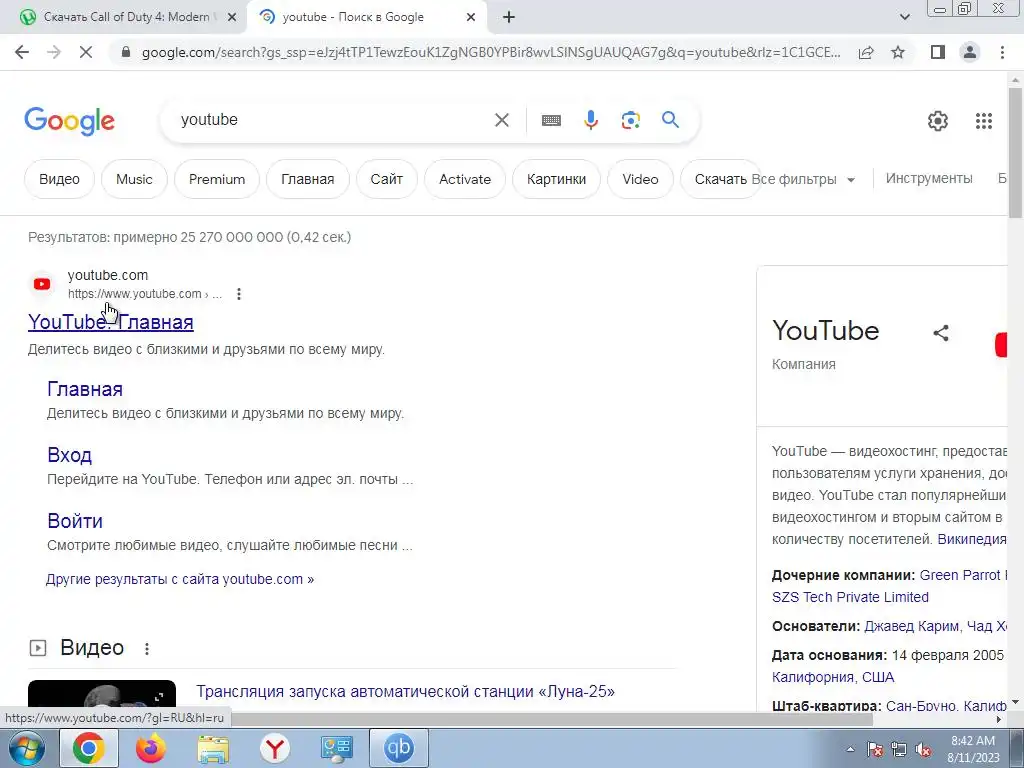Open the taskbar clock and date
Image resolution: width=1024 pixels, height=768 pixels.
point(973,749)
